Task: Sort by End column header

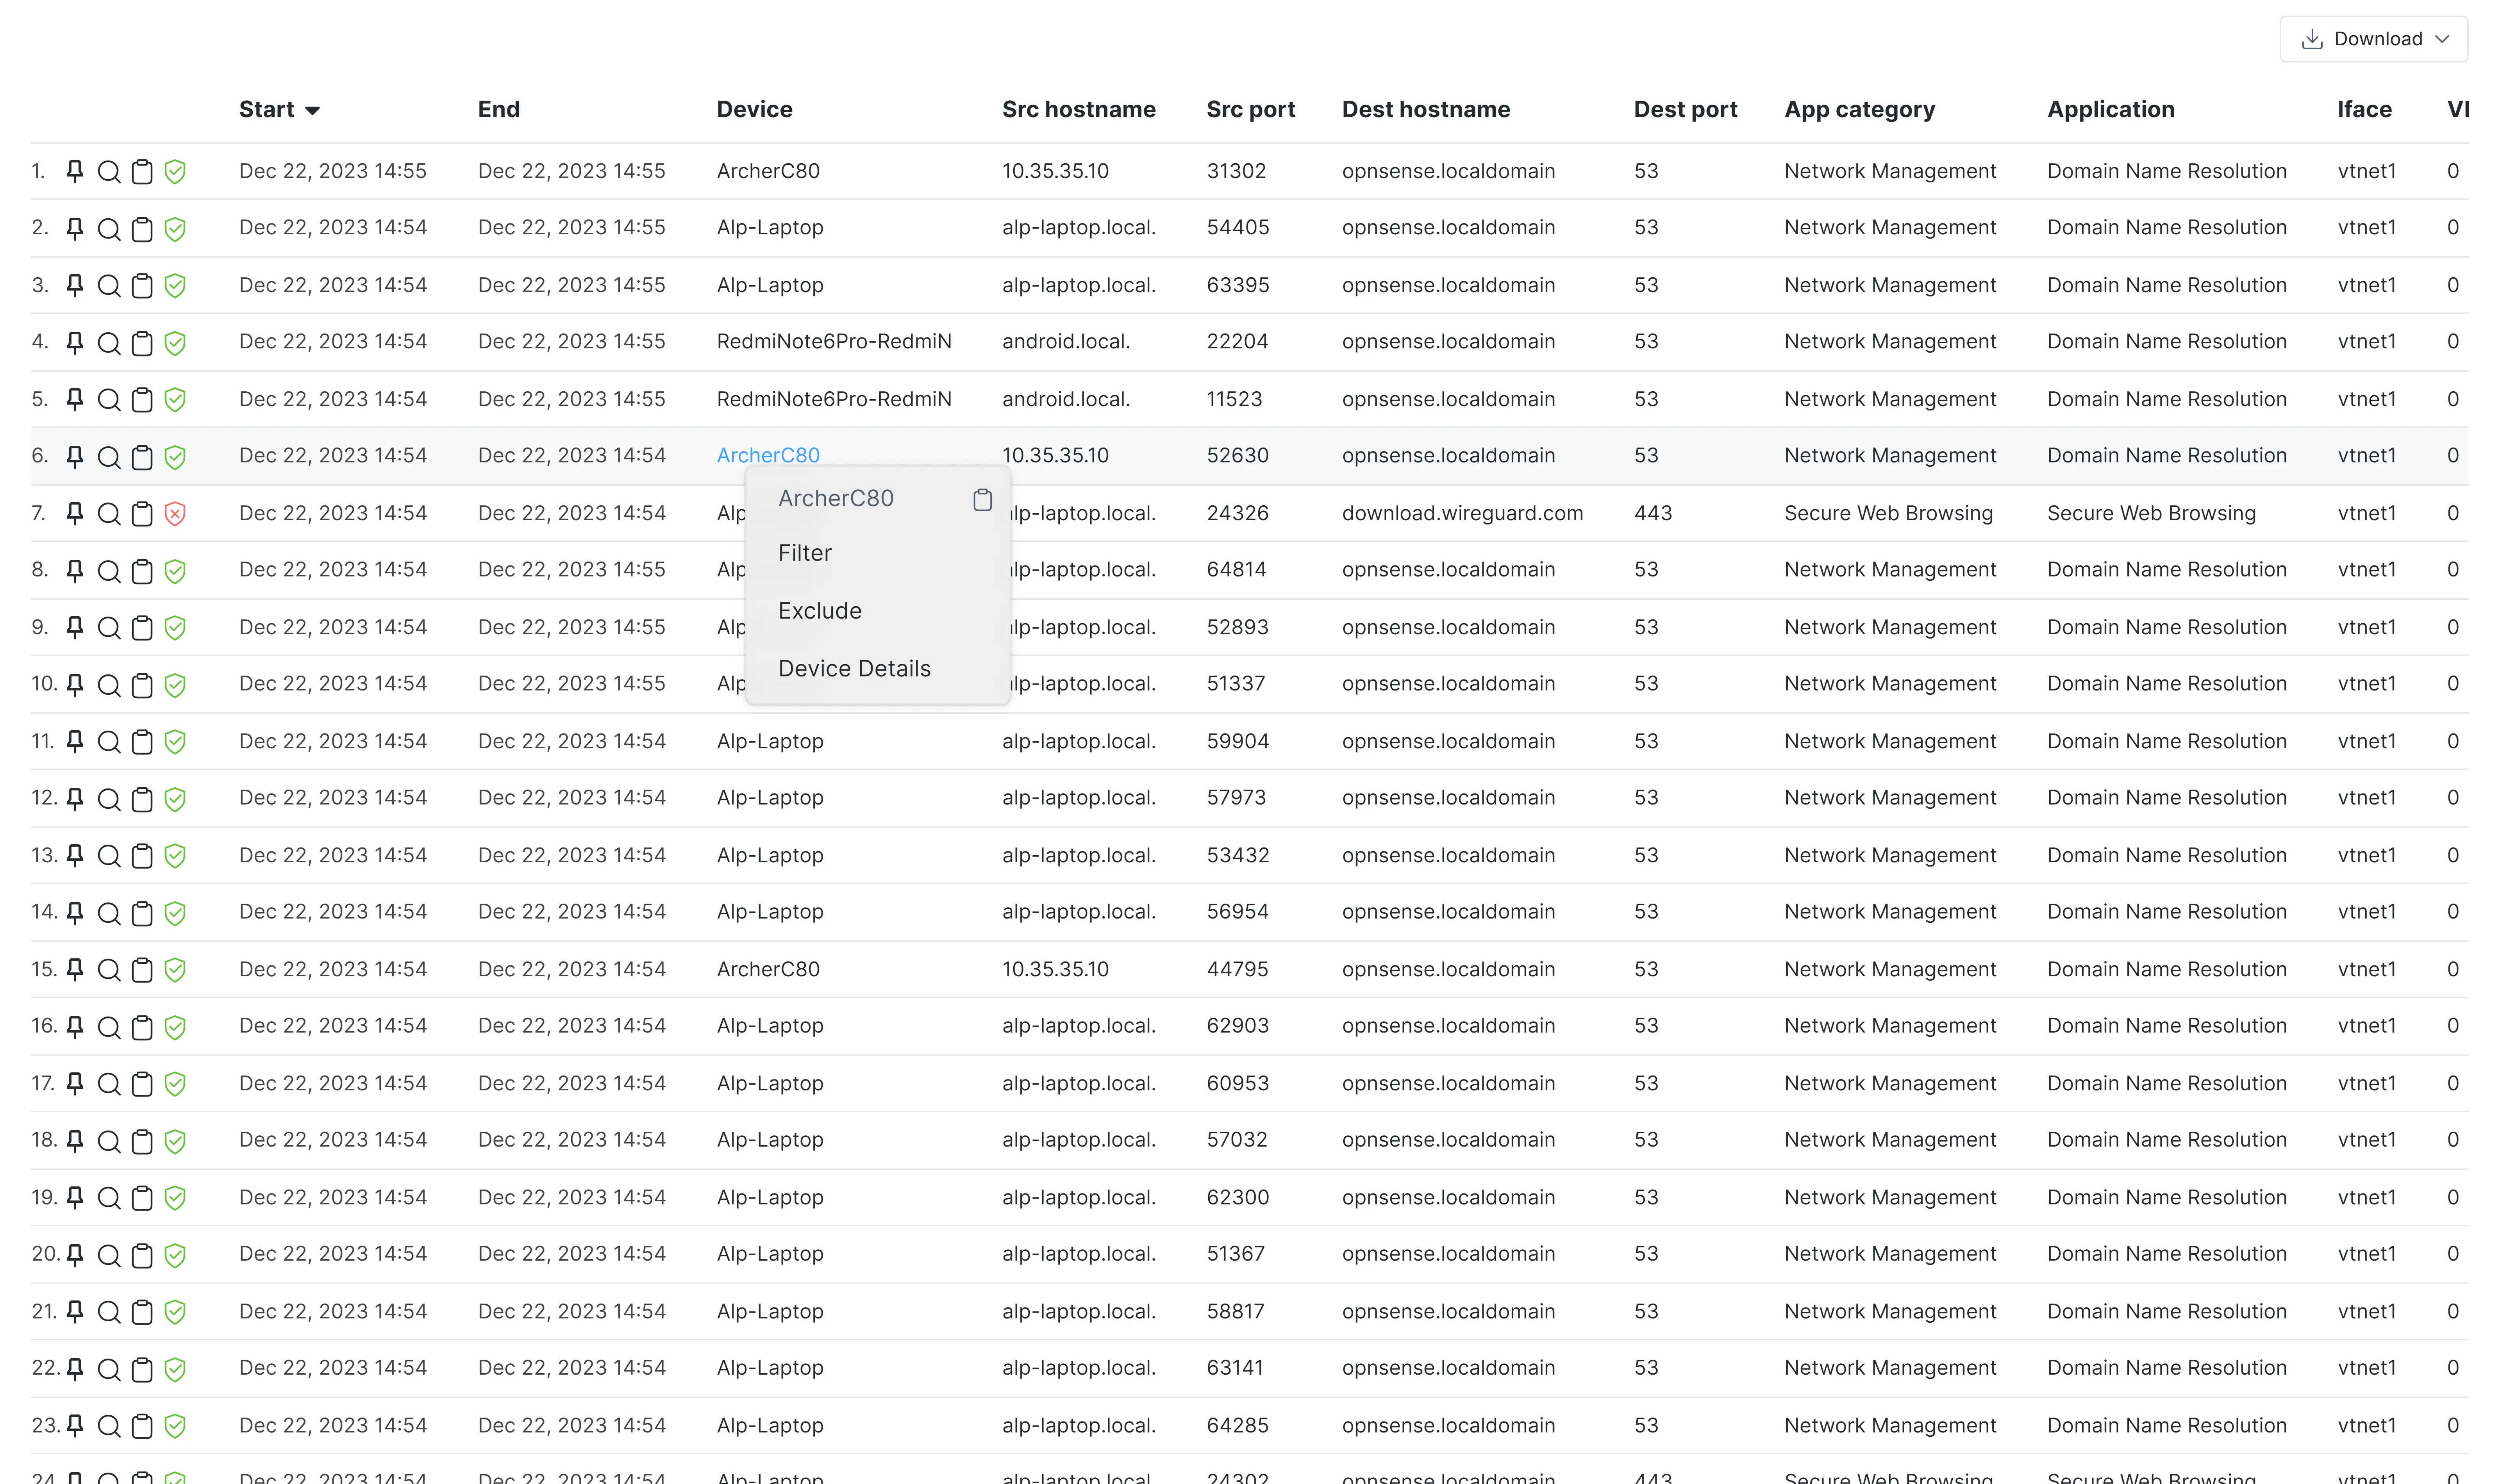Action: click(499, 109)
